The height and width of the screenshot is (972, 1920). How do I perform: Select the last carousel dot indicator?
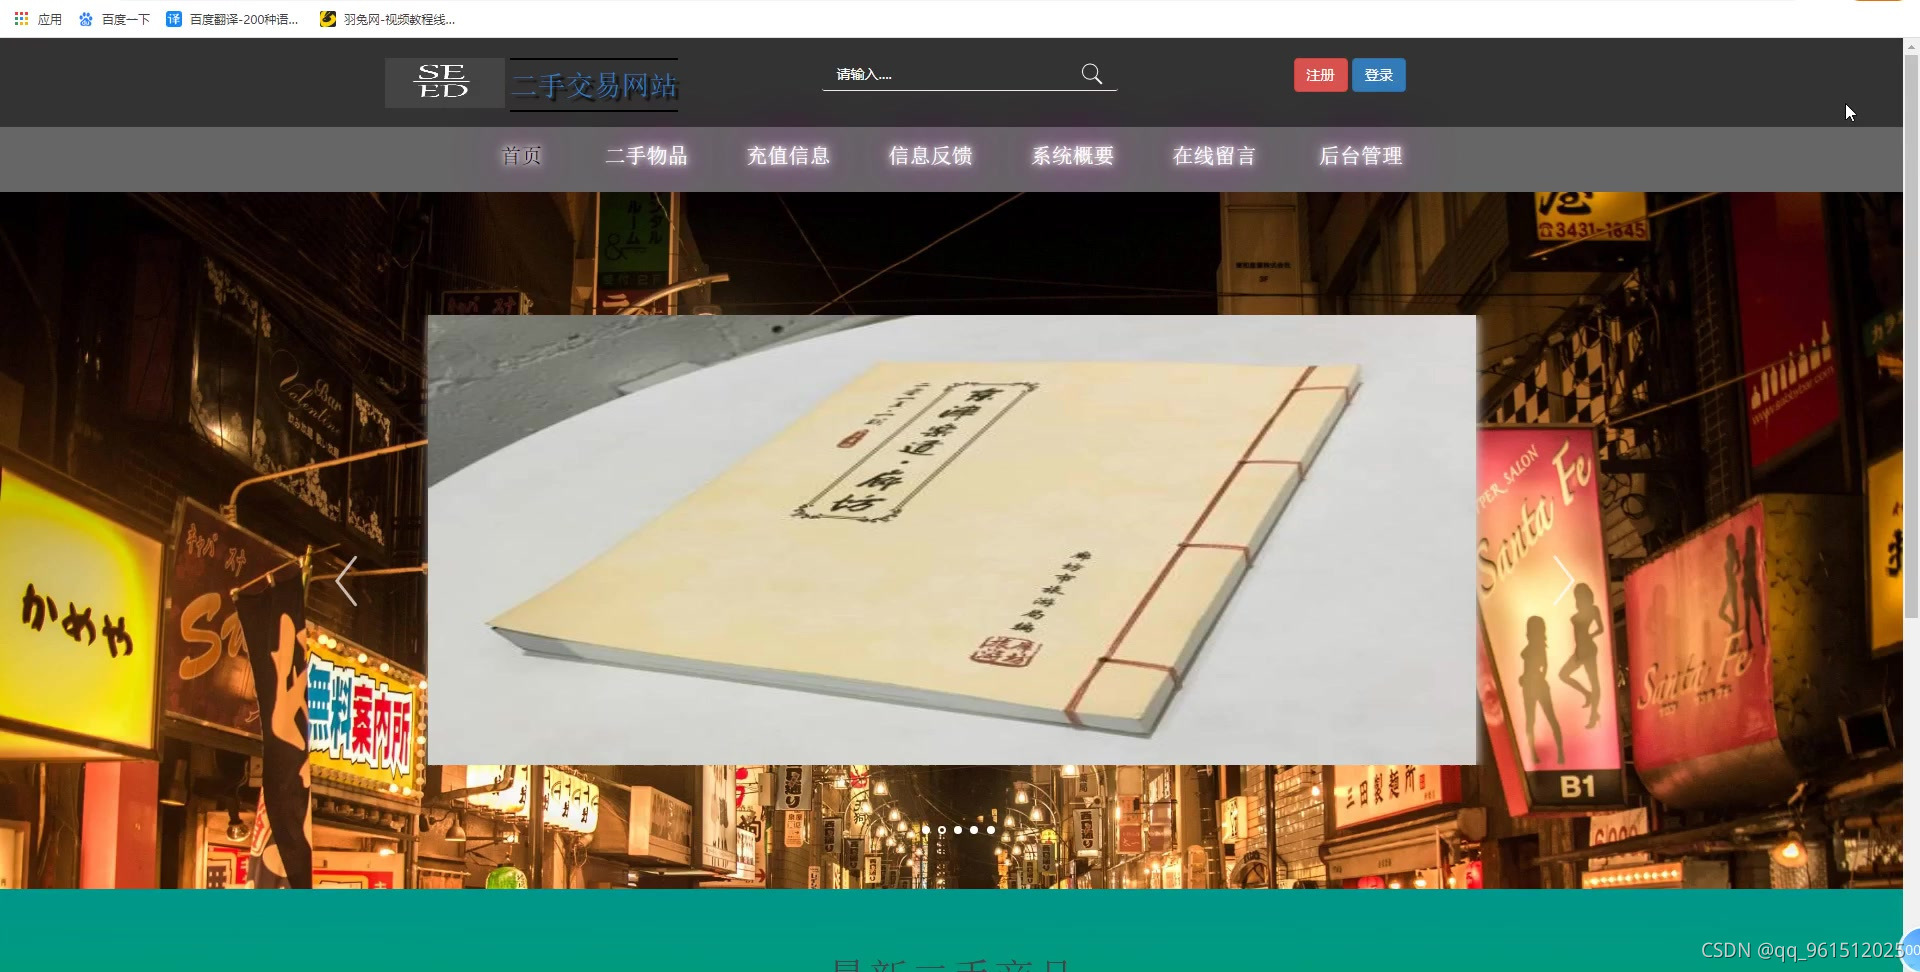coord(989,830)
